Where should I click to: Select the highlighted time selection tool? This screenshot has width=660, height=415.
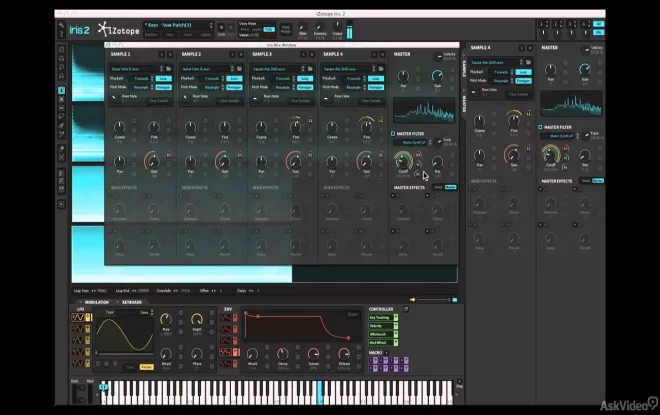[61, 90]
